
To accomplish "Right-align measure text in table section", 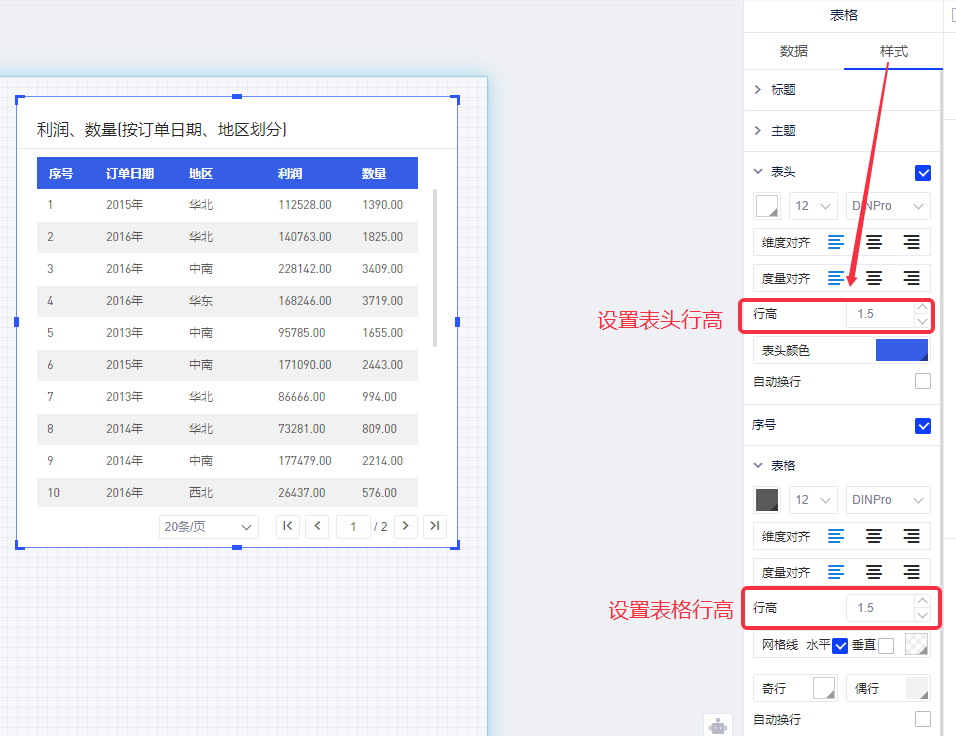I will [911, 572].
